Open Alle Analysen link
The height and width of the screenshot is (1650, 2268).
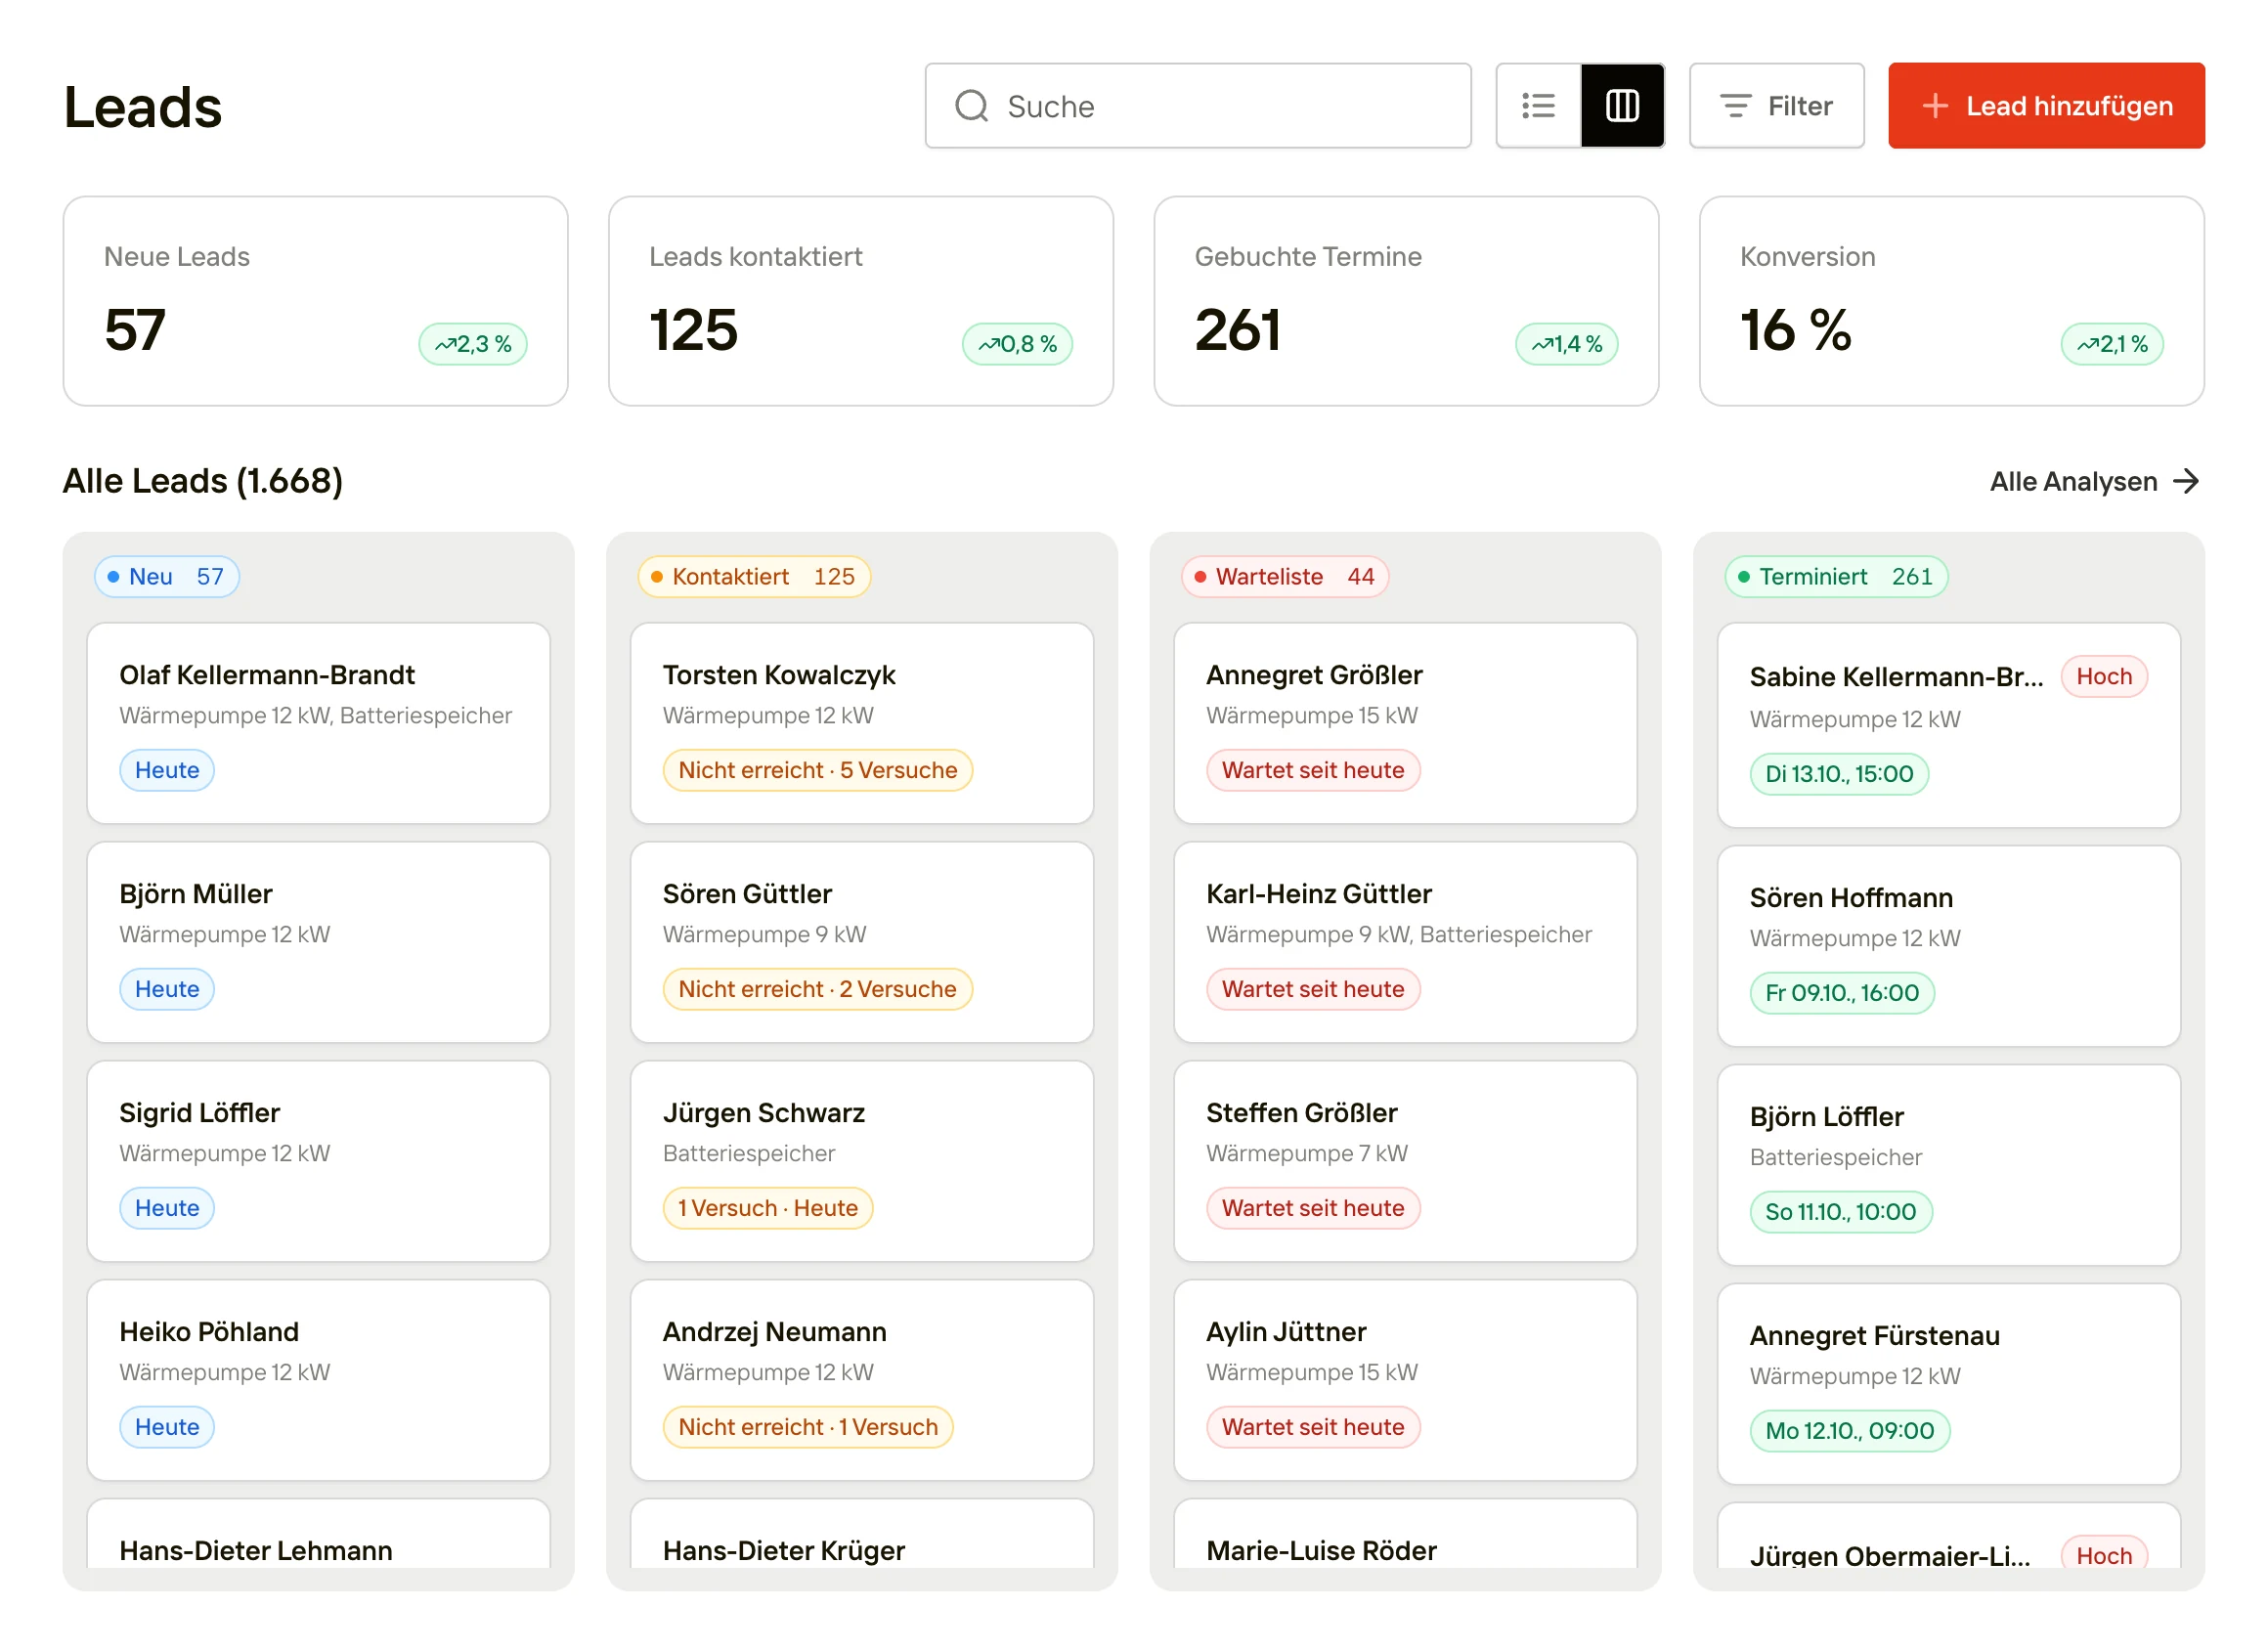[2095, 481]
